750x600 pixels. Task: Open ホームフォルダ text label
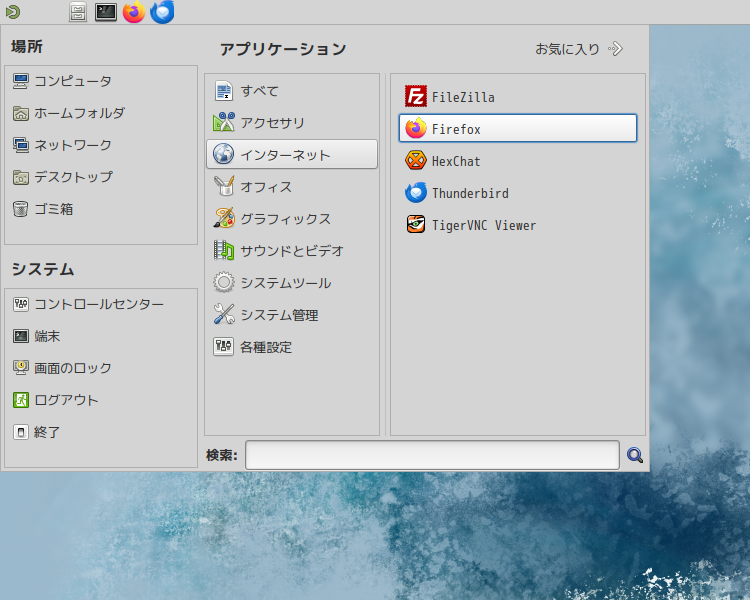click(x=79, y=113)
